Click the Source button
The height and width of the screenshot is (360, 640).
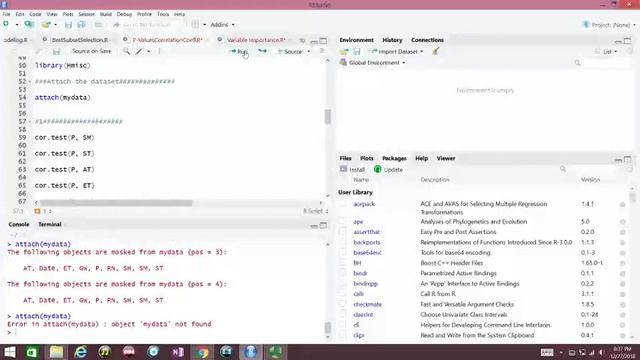tap(290, 52)
